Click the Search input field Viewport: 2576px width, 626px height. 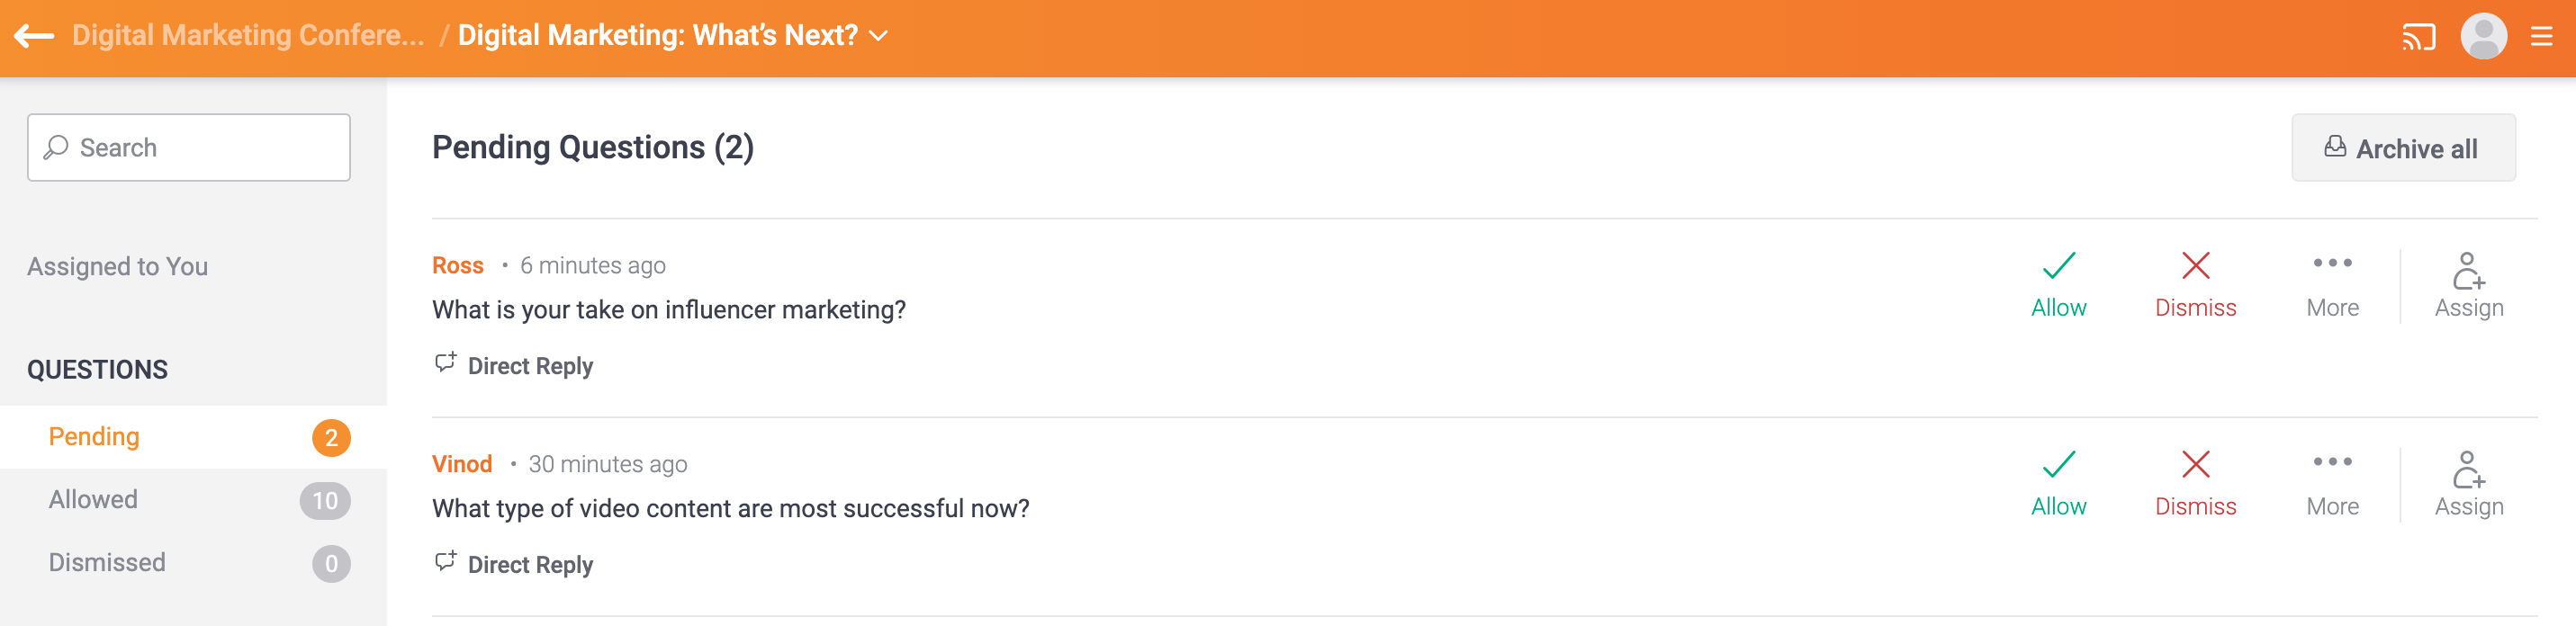point(190,148)
